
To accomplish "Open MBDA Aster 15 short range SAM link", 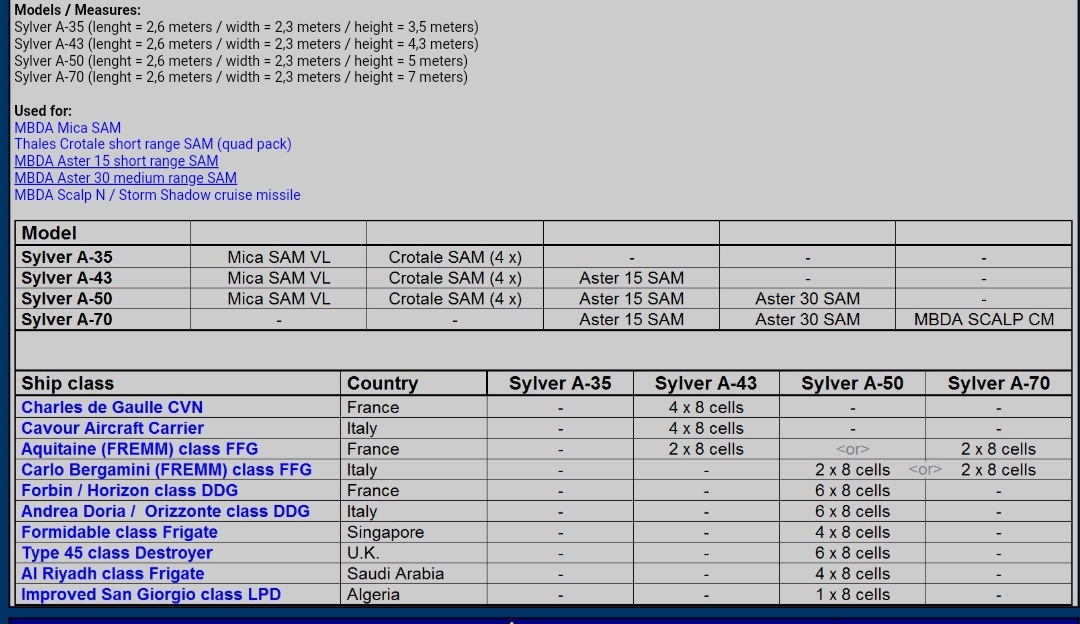I will tap(116, 161).
